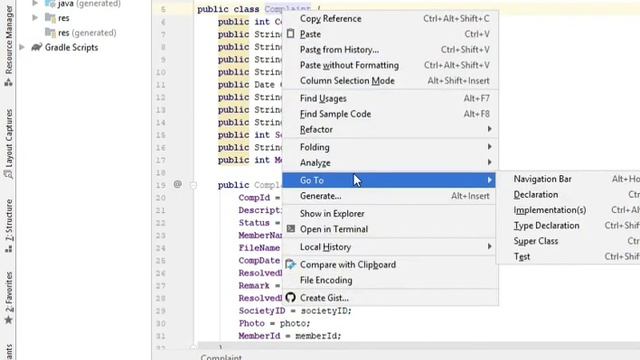Open the Resource Manager side tab
This screenshot has height=360, width=640.
point(8,45)
